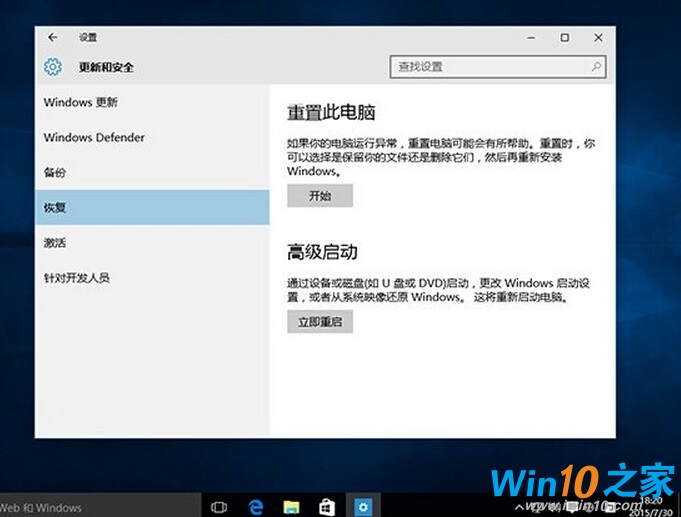Screen dimensions: 681x517
Task: Click the 重置此电脑 heading
Action: pos(331,112)
